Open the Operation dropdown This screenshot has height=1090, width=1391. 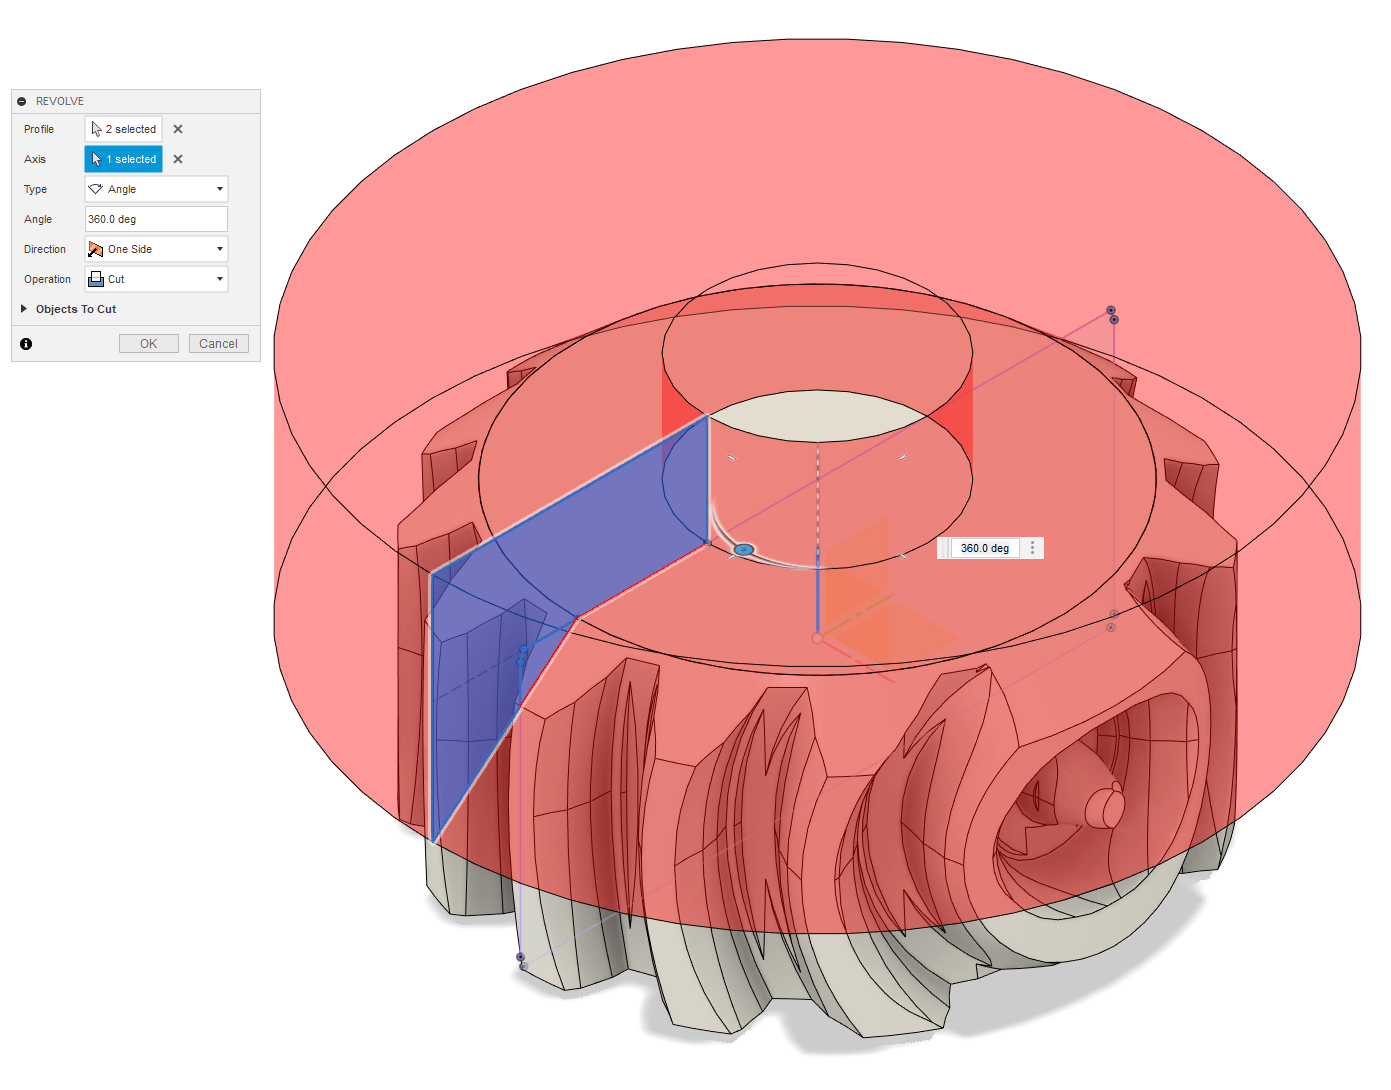pos(219,278)
